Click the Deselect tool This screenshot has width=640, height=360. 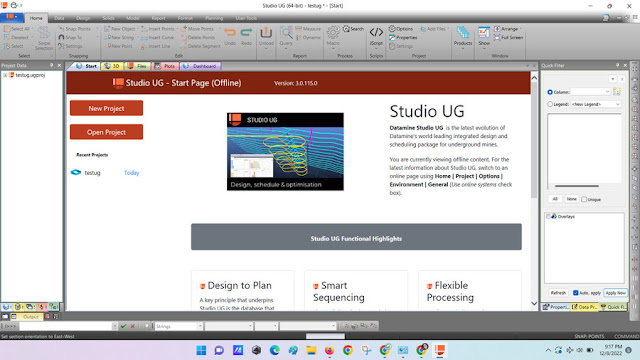(x=16, y=38)
